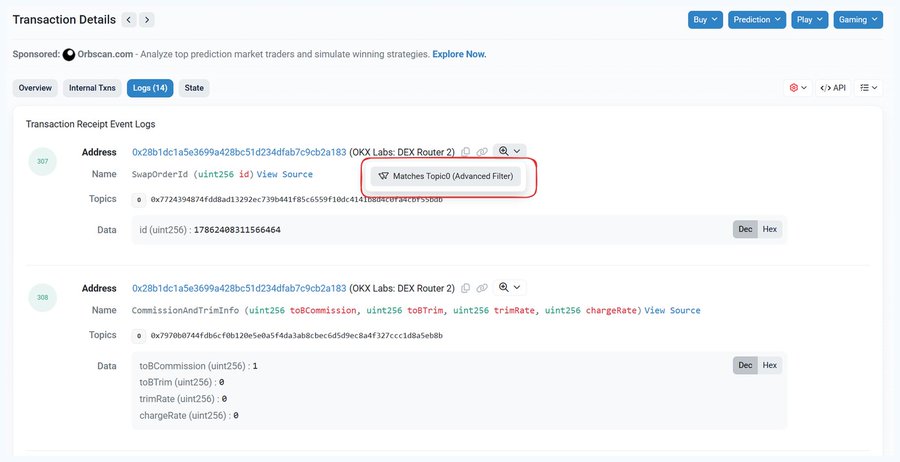Copy address icon in log 308
900x462 pixels.
pos(466,288)
